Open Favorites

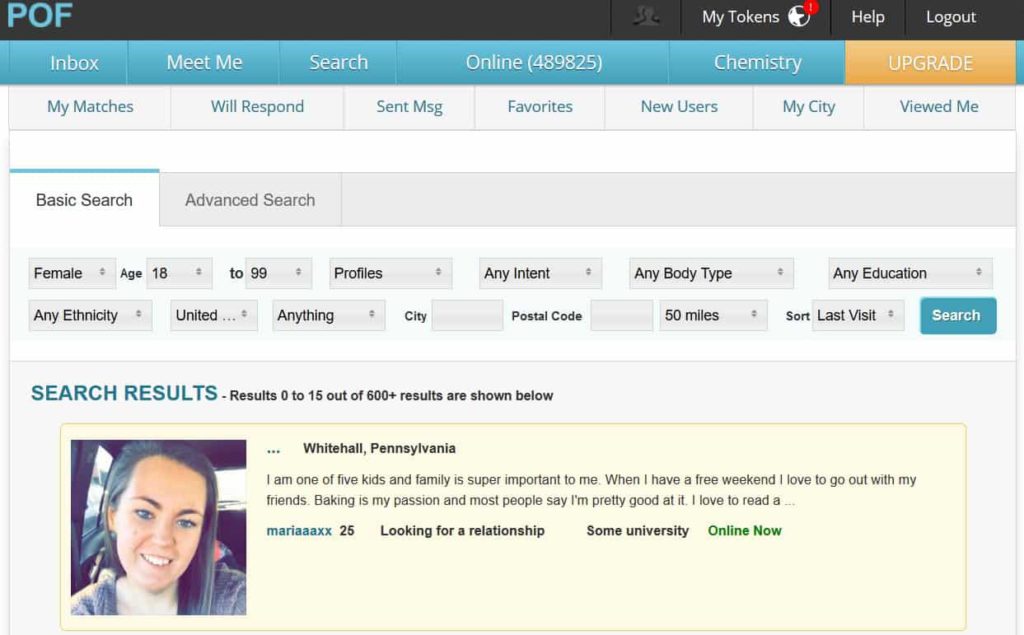pyautogui.click(x=540, y=106)
